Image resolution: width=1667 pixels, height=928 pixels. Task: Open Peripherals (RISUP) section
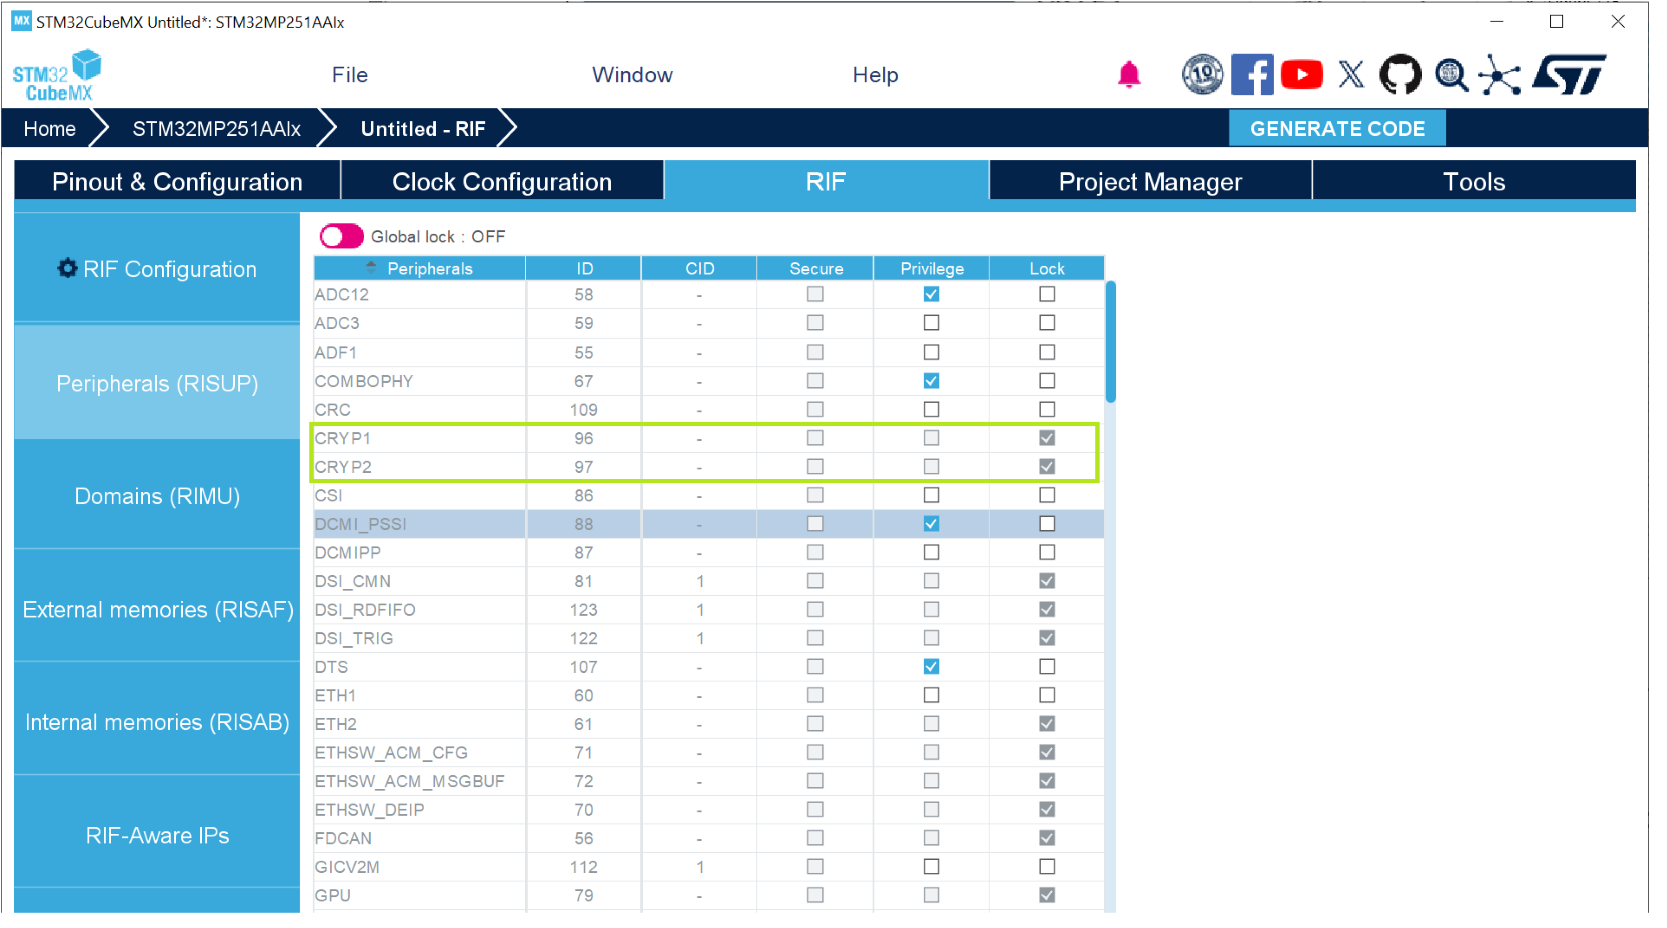pos(157,383)
